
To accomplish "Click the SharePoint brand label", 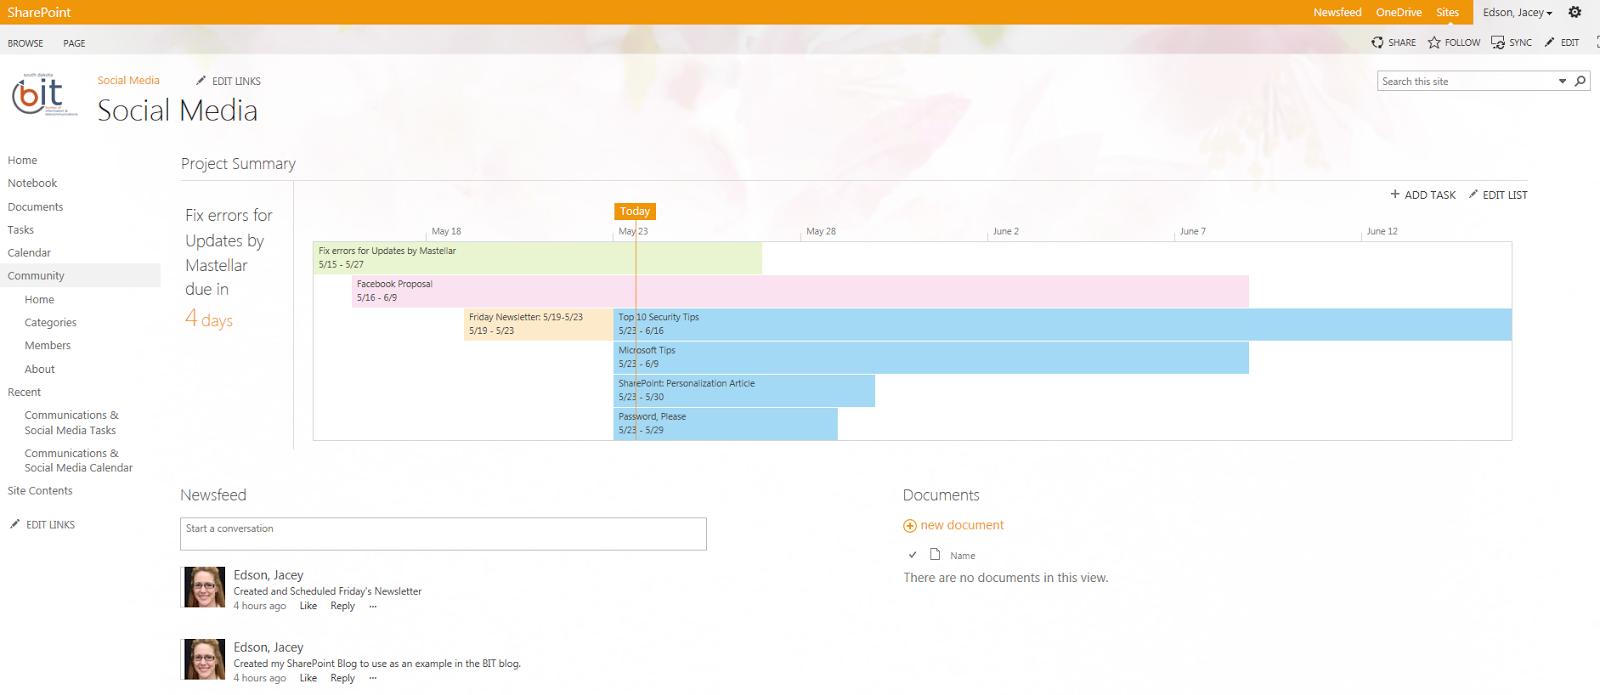I will pyautogui.click(x=39, y=12).
